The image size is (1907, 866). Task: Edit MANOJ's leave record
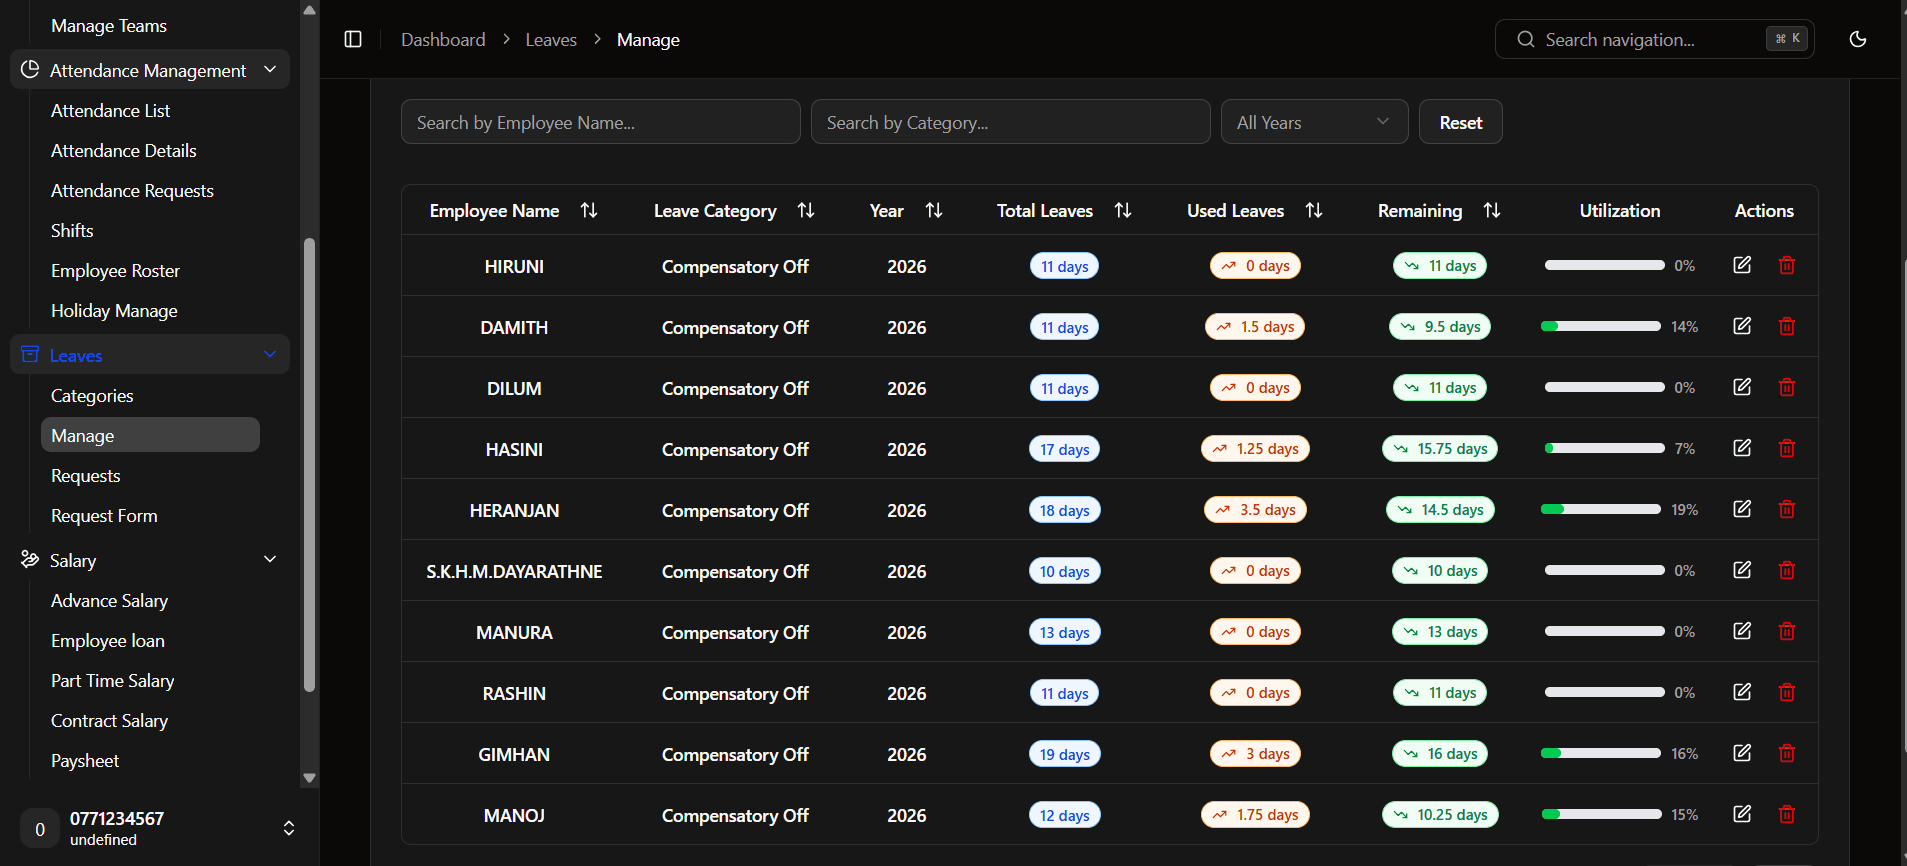pos(1742,814)
